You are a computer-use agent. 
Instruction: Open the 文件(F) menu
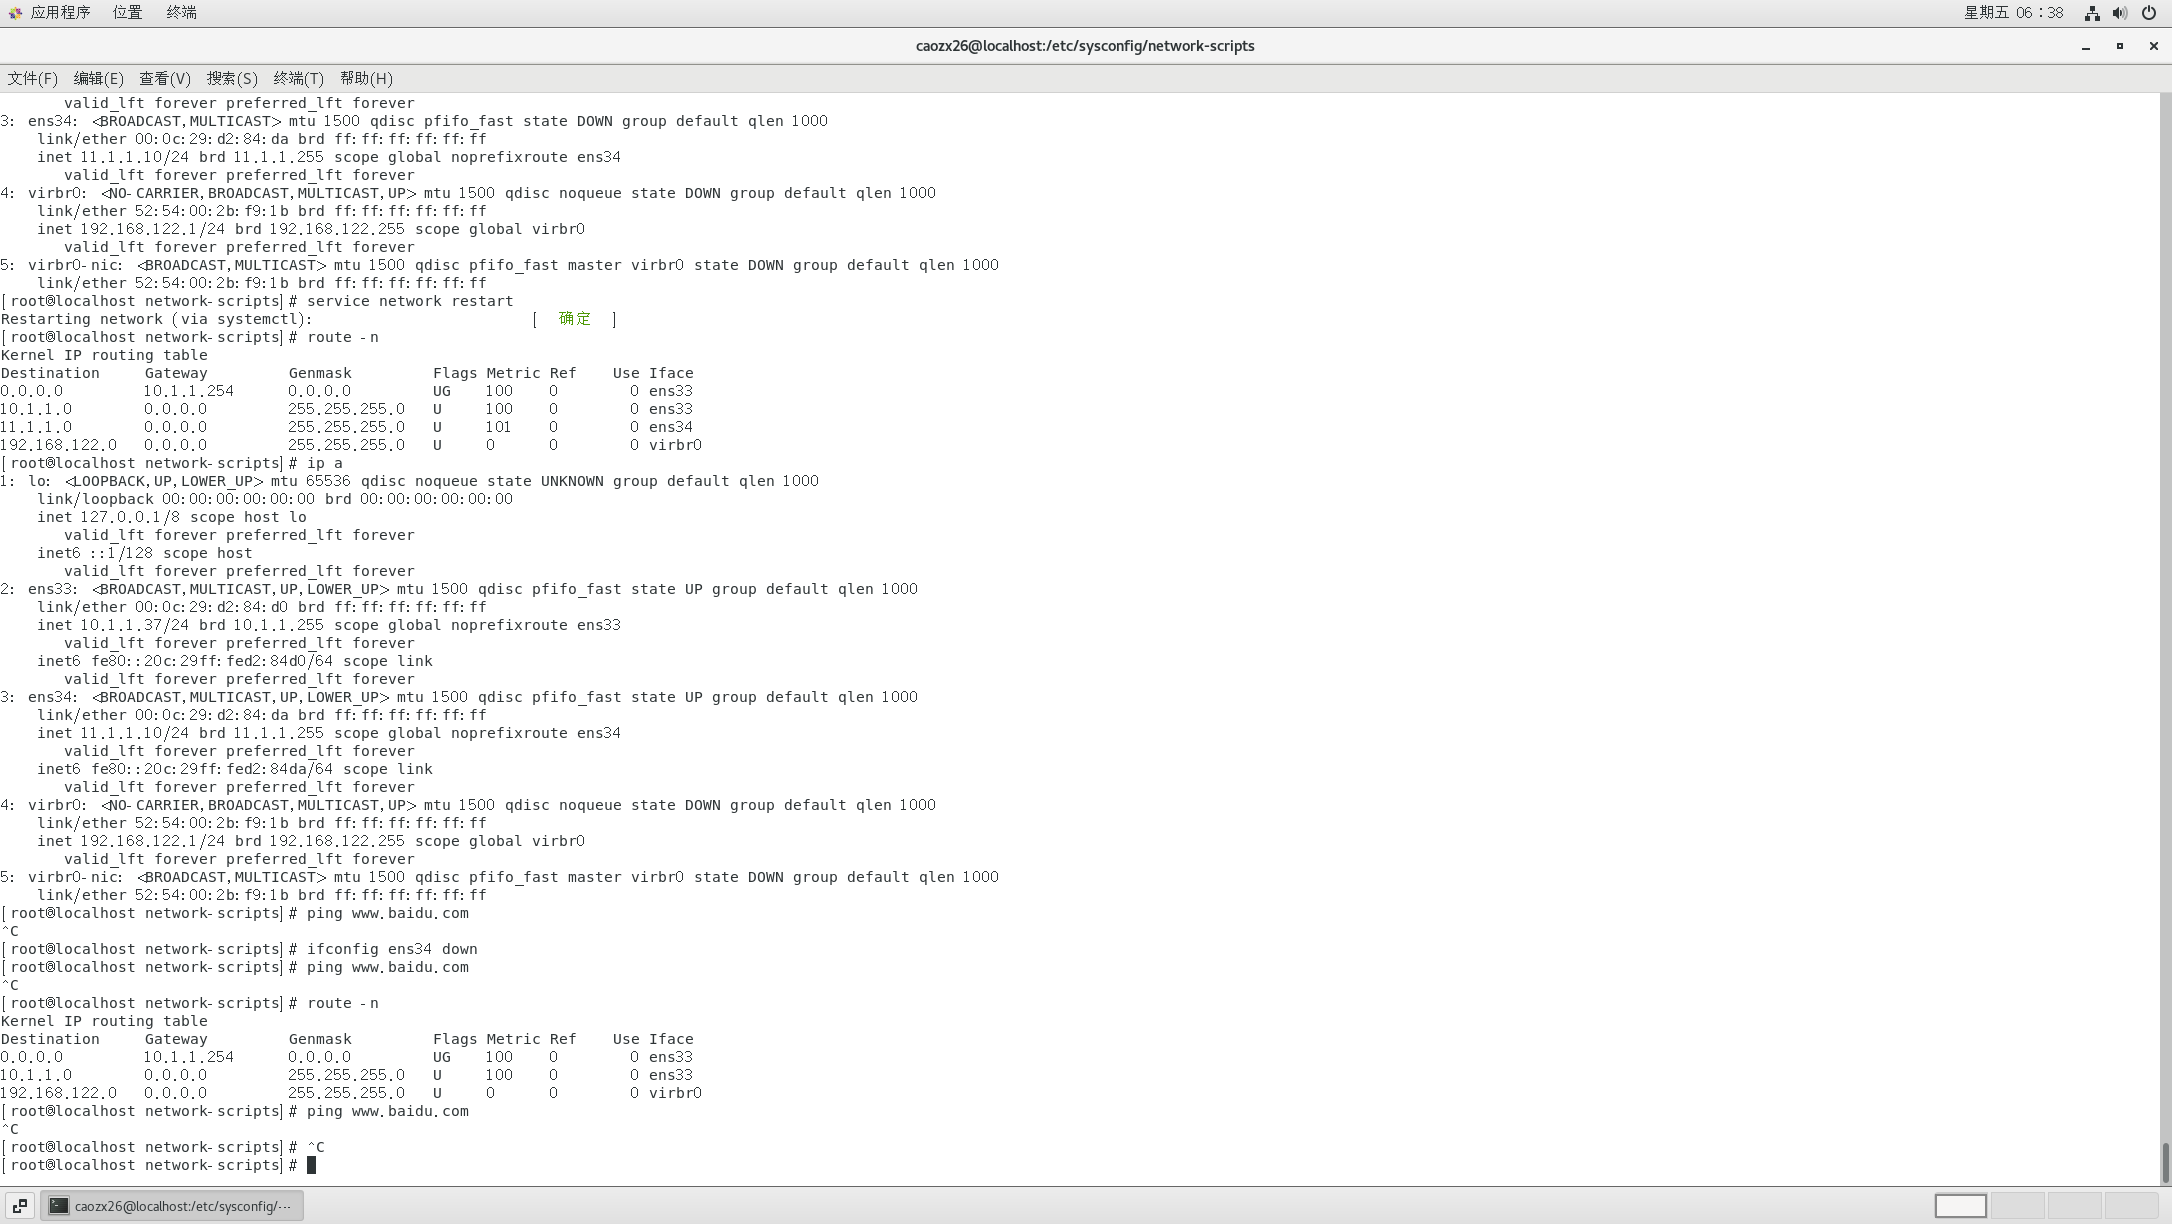pos(32,78)
